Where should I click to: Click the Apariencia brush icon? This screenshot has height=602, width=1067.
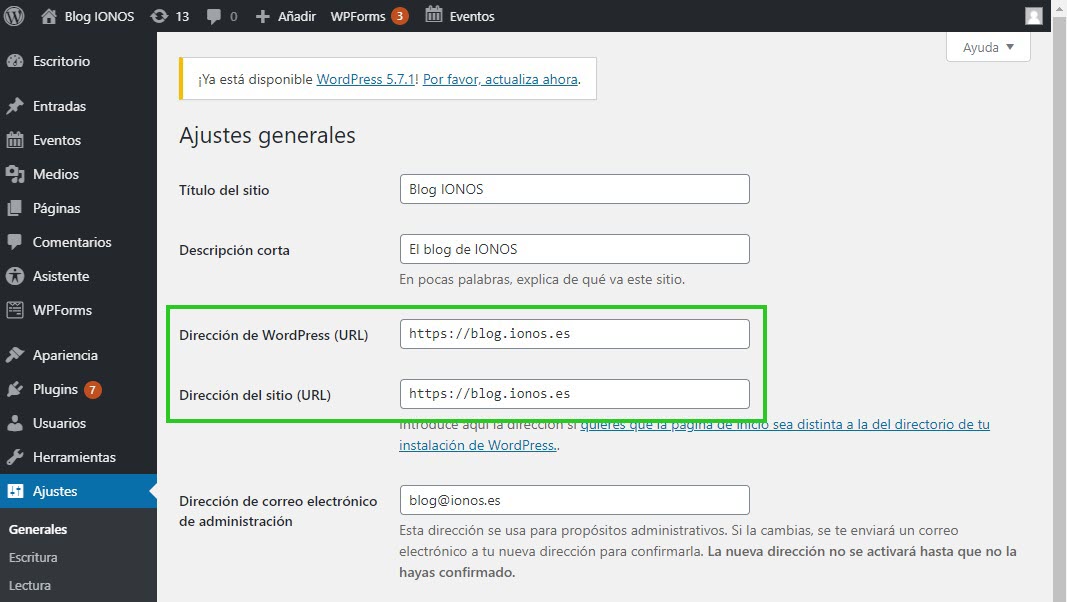coord(14,355)
